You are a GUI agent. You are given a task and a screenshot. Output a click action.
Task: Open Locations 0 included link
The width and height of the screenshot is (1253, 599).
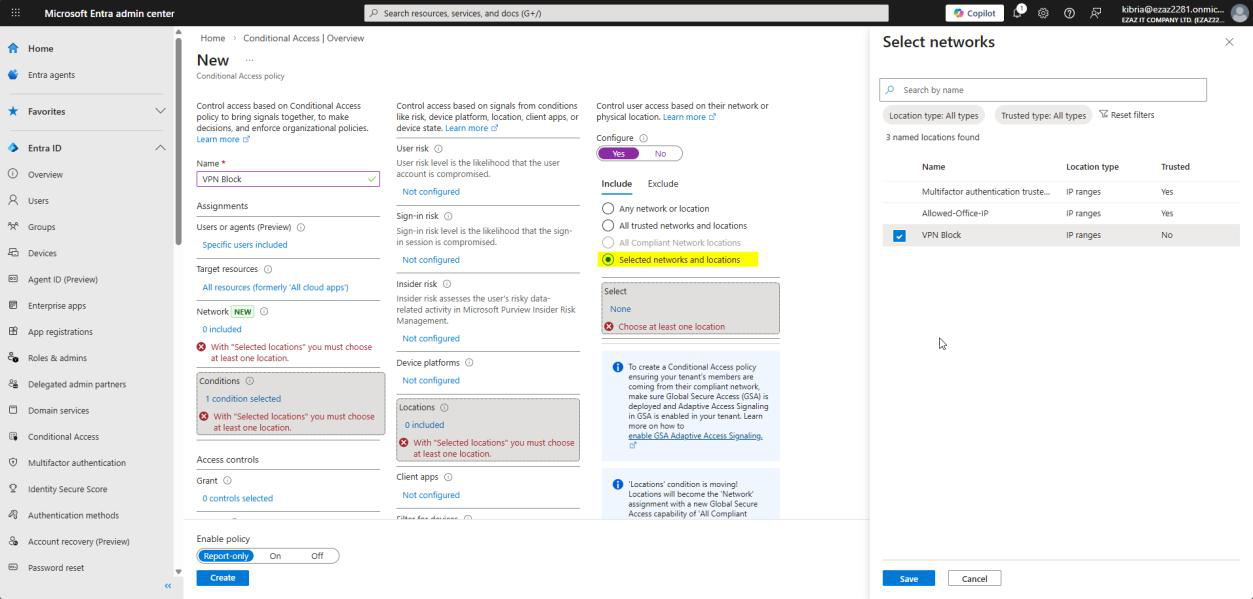point(424,425)
